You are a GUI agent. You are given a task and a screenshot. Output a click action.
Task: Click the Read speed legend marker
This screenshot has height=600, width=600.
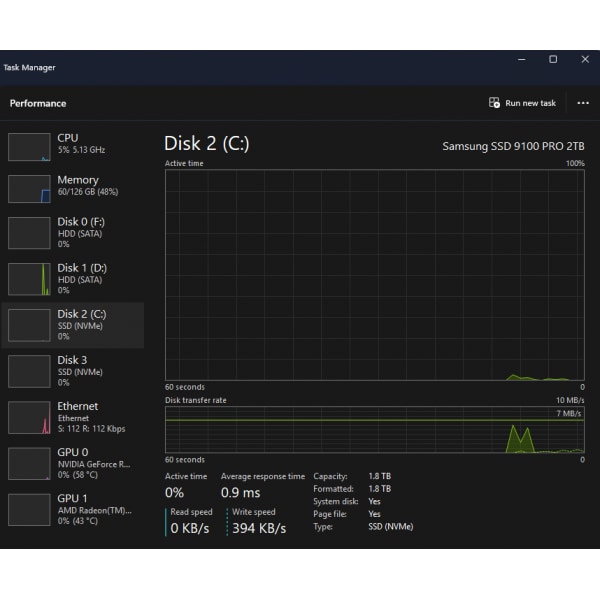[x=167, y=521]
